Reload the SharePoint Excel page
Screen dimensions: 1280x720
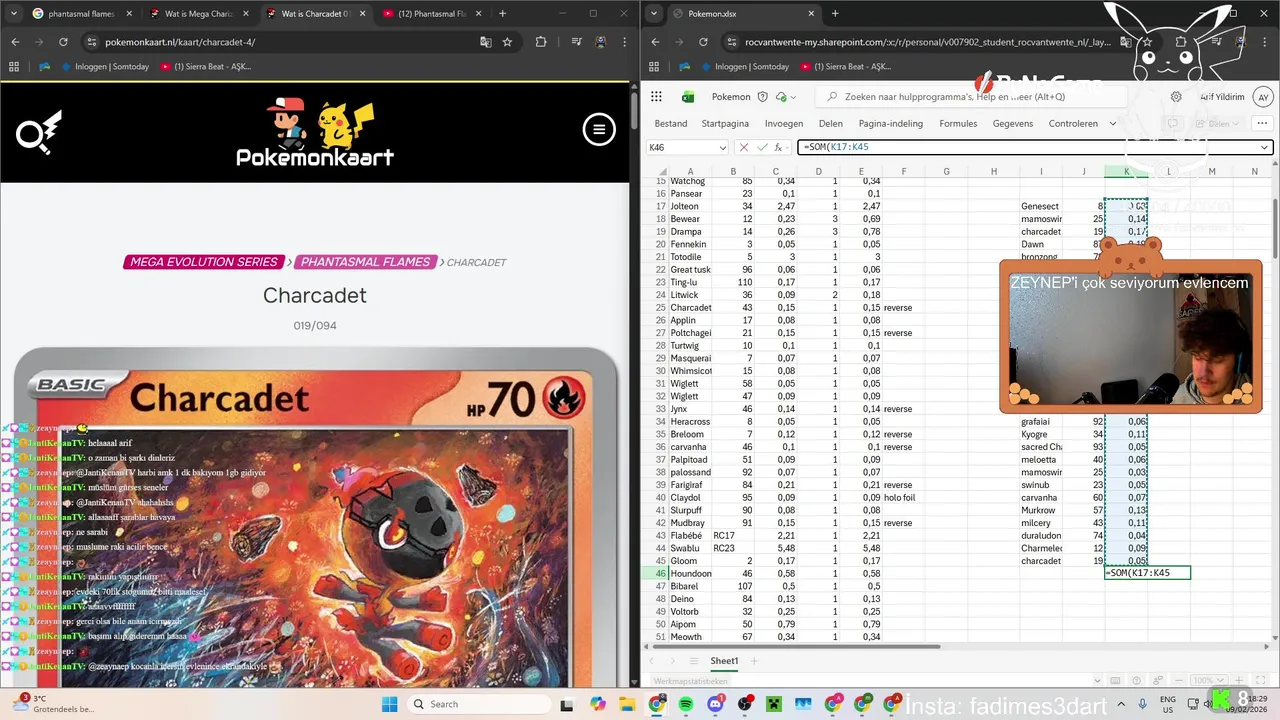point(703,42)
